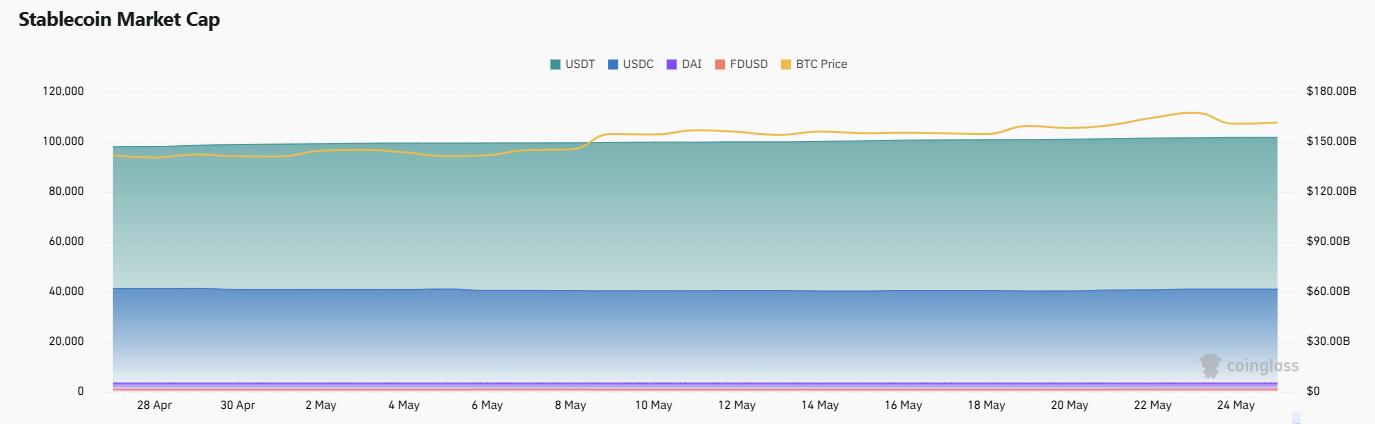Click the 24 May date label
The width and height of the screenshot is (1375, 424).
(x=1236, y=405)
